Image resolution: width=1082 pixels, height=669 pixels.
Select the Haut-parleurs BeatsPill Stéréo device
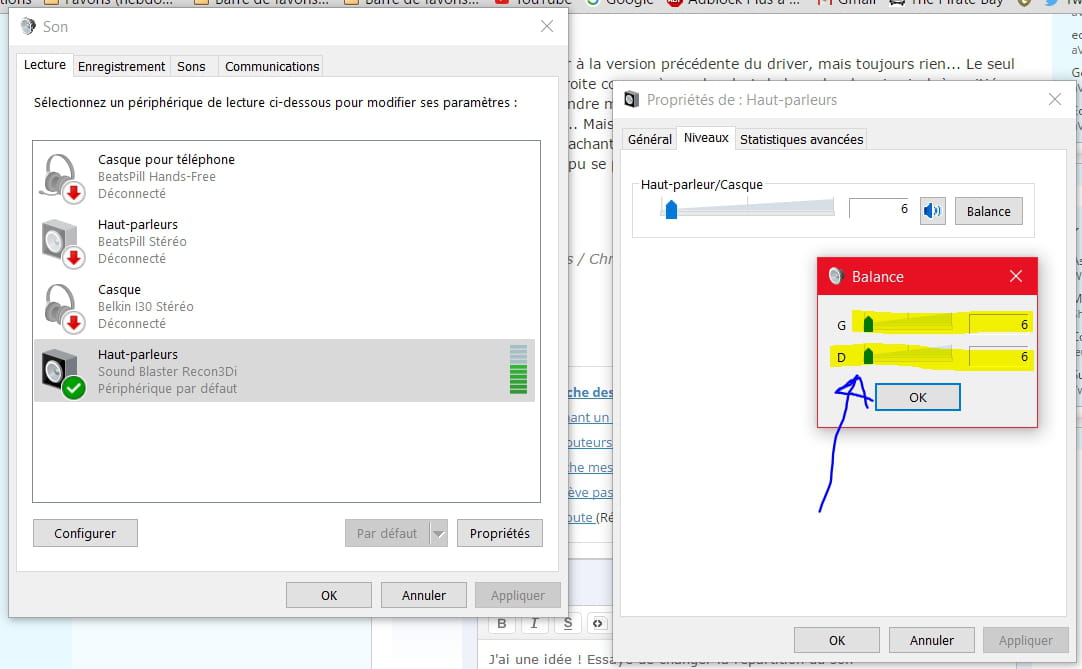point(284,242)
